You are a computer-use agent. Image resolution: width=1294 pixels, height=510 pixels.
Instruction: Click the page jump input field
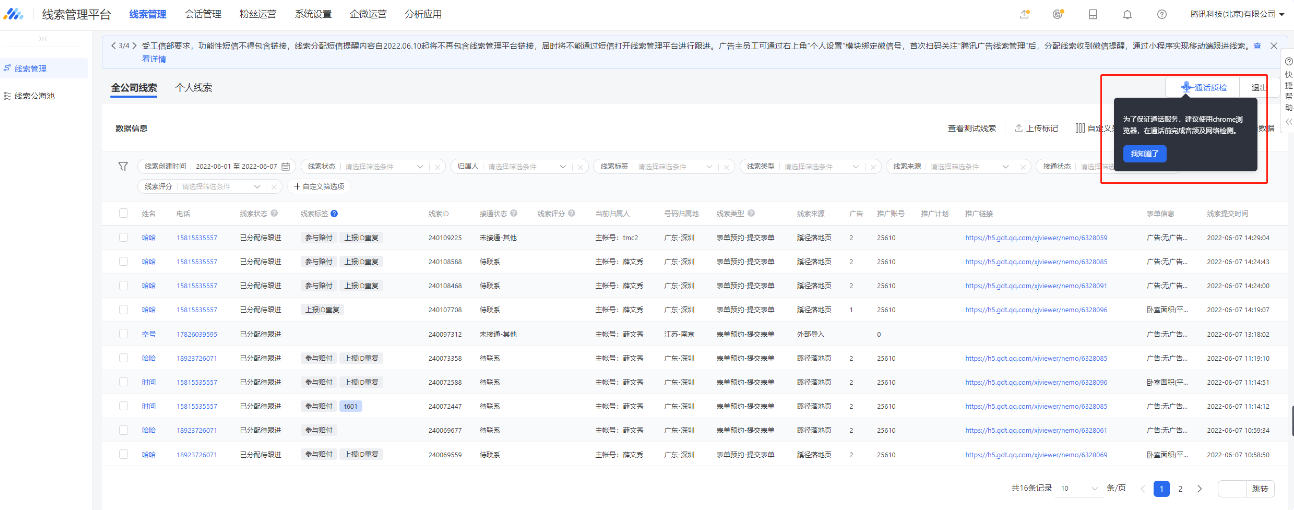(1231, 489)
